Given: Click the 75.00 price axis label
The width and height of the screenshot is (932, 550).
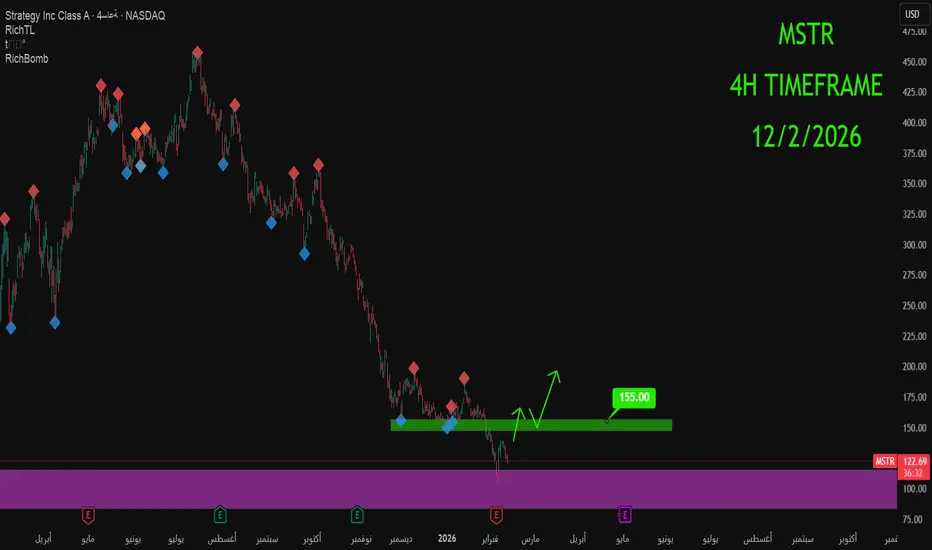Looking at the screenshot, I should [x=914, y=520].
